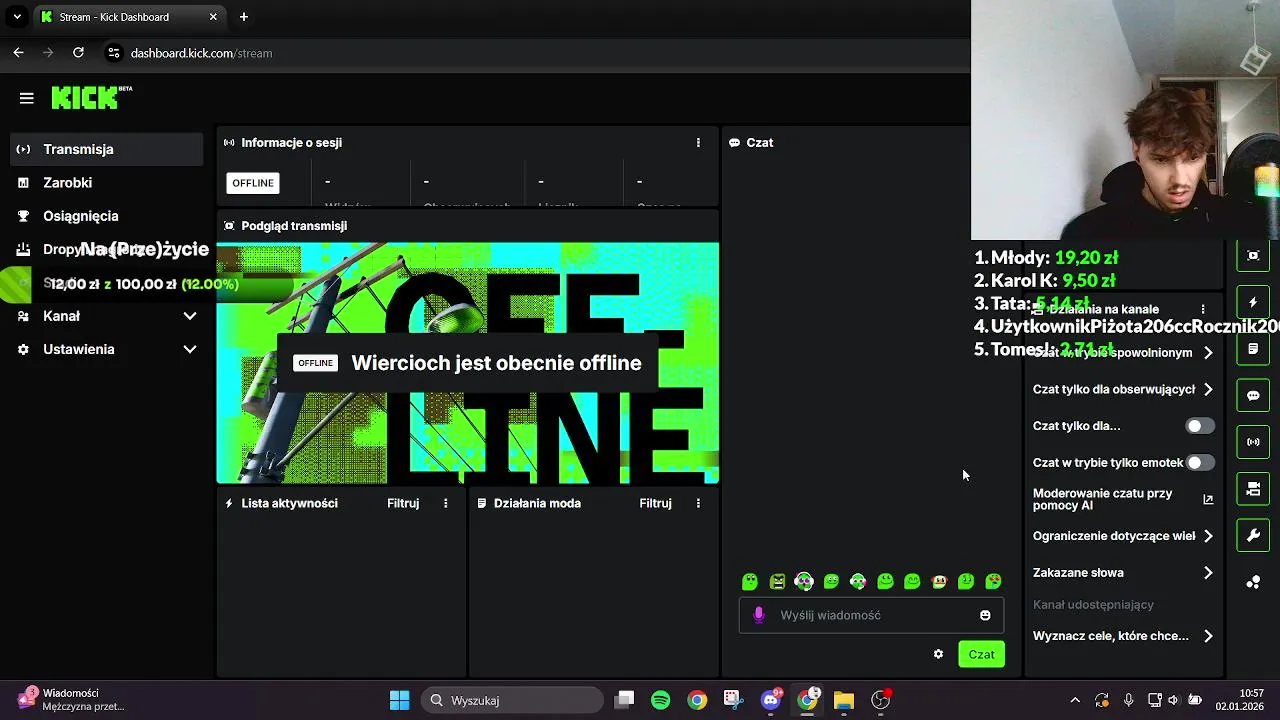The height and width of the screenshot is (720, 1280).
Task: Click the broadcast signal icon in right sidebar
Action: [1253, 442]
